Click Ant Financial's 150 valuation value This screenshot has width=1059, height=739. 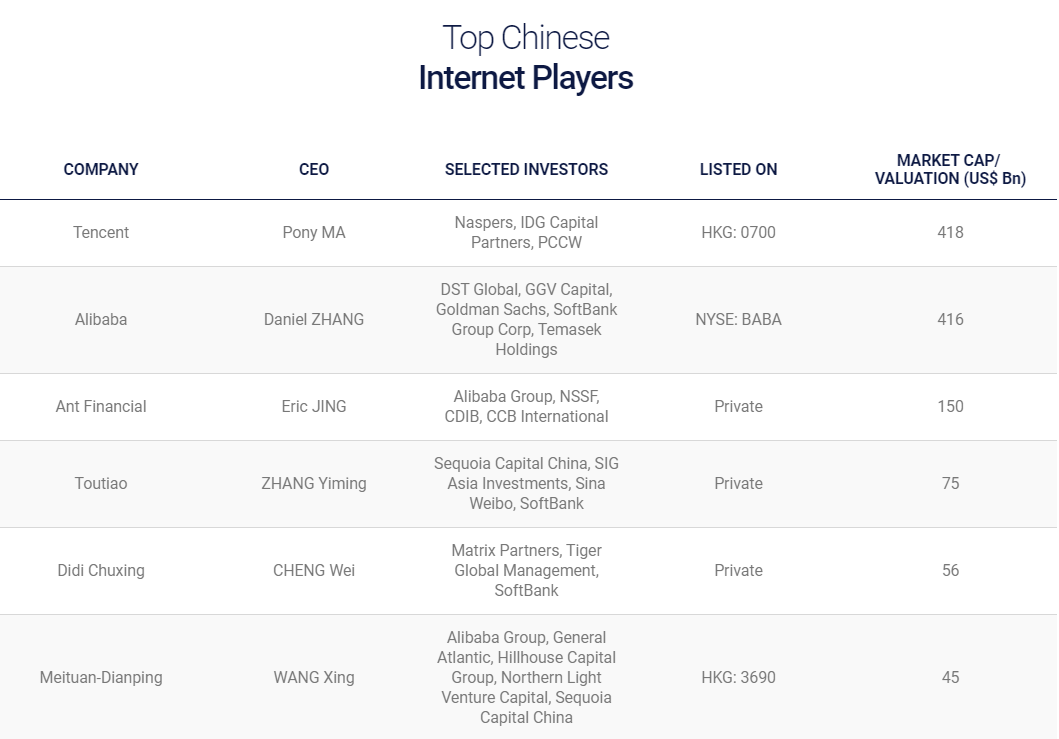pyautogui.click(x=950, y=407)
